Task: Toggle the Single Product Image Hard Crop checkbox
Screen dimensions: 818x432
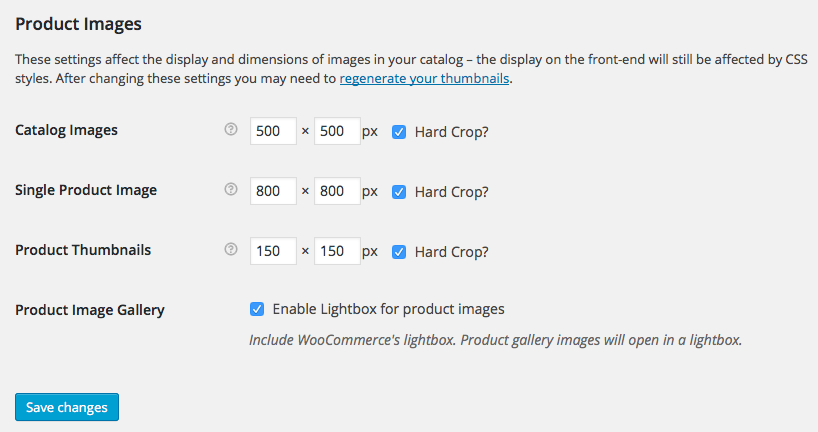Action: [399, 192]
